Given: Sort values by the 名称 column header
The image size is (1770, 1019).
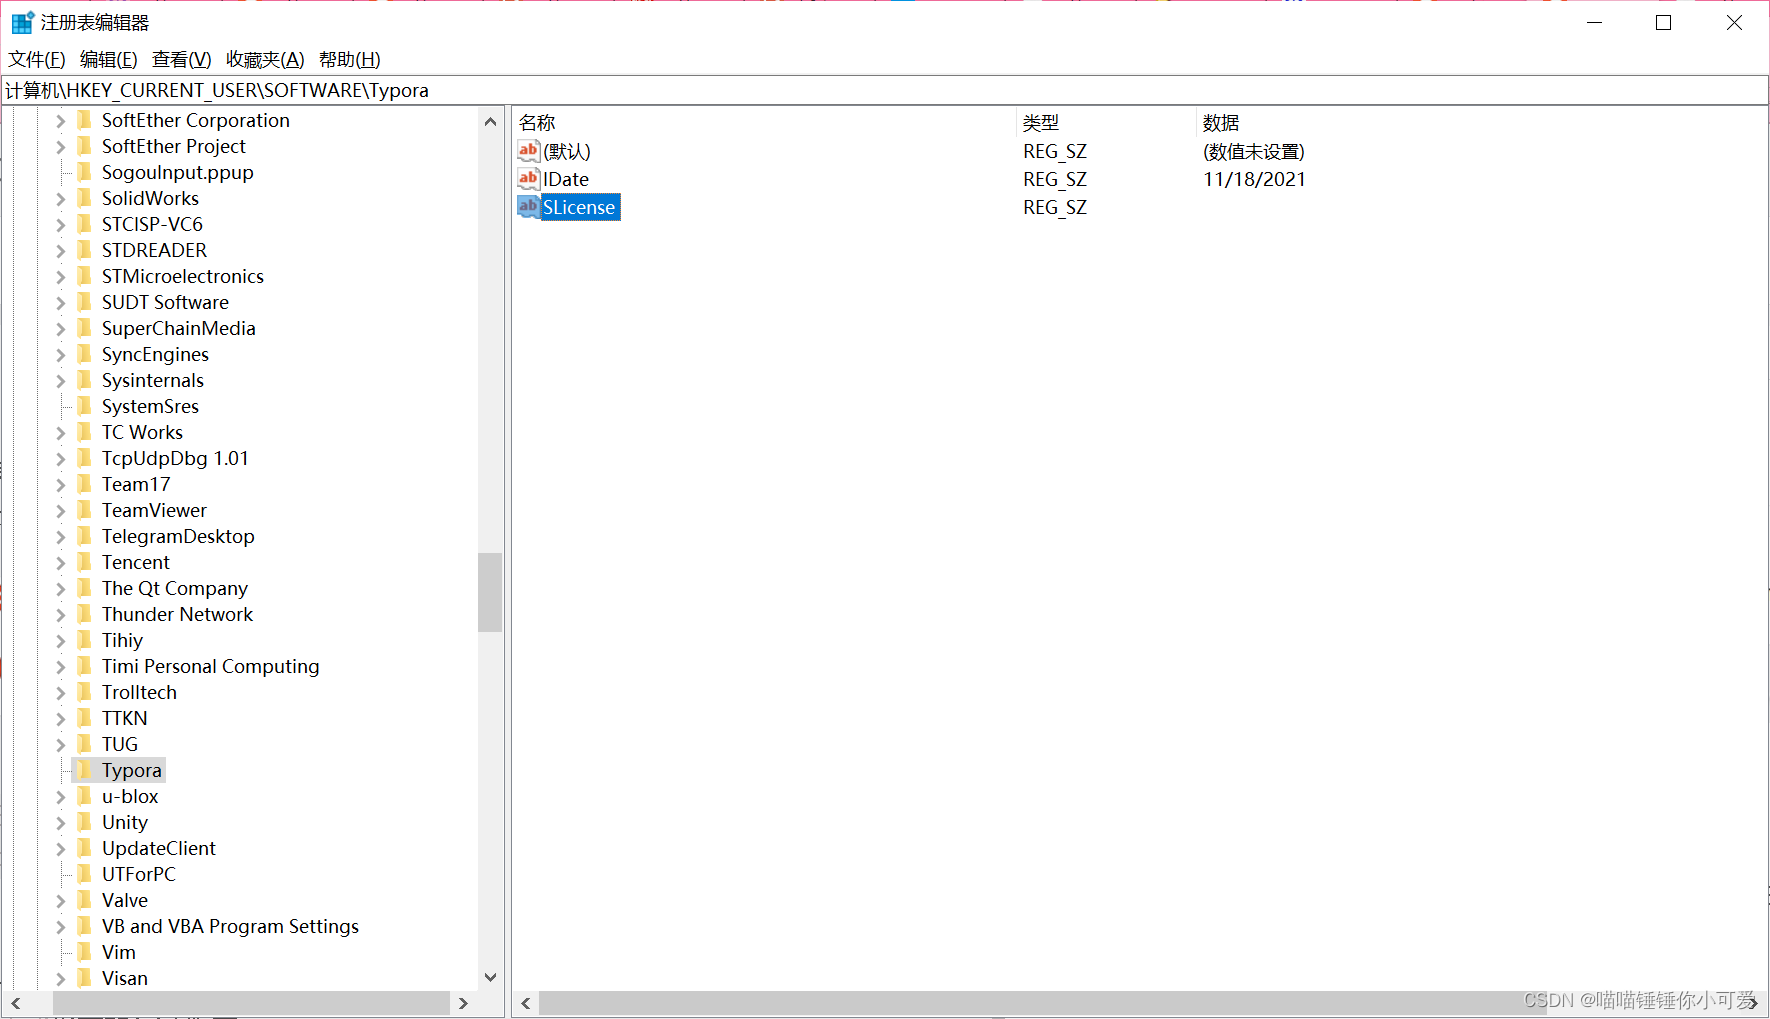Looking at the screenshot, I should (765, 122).
